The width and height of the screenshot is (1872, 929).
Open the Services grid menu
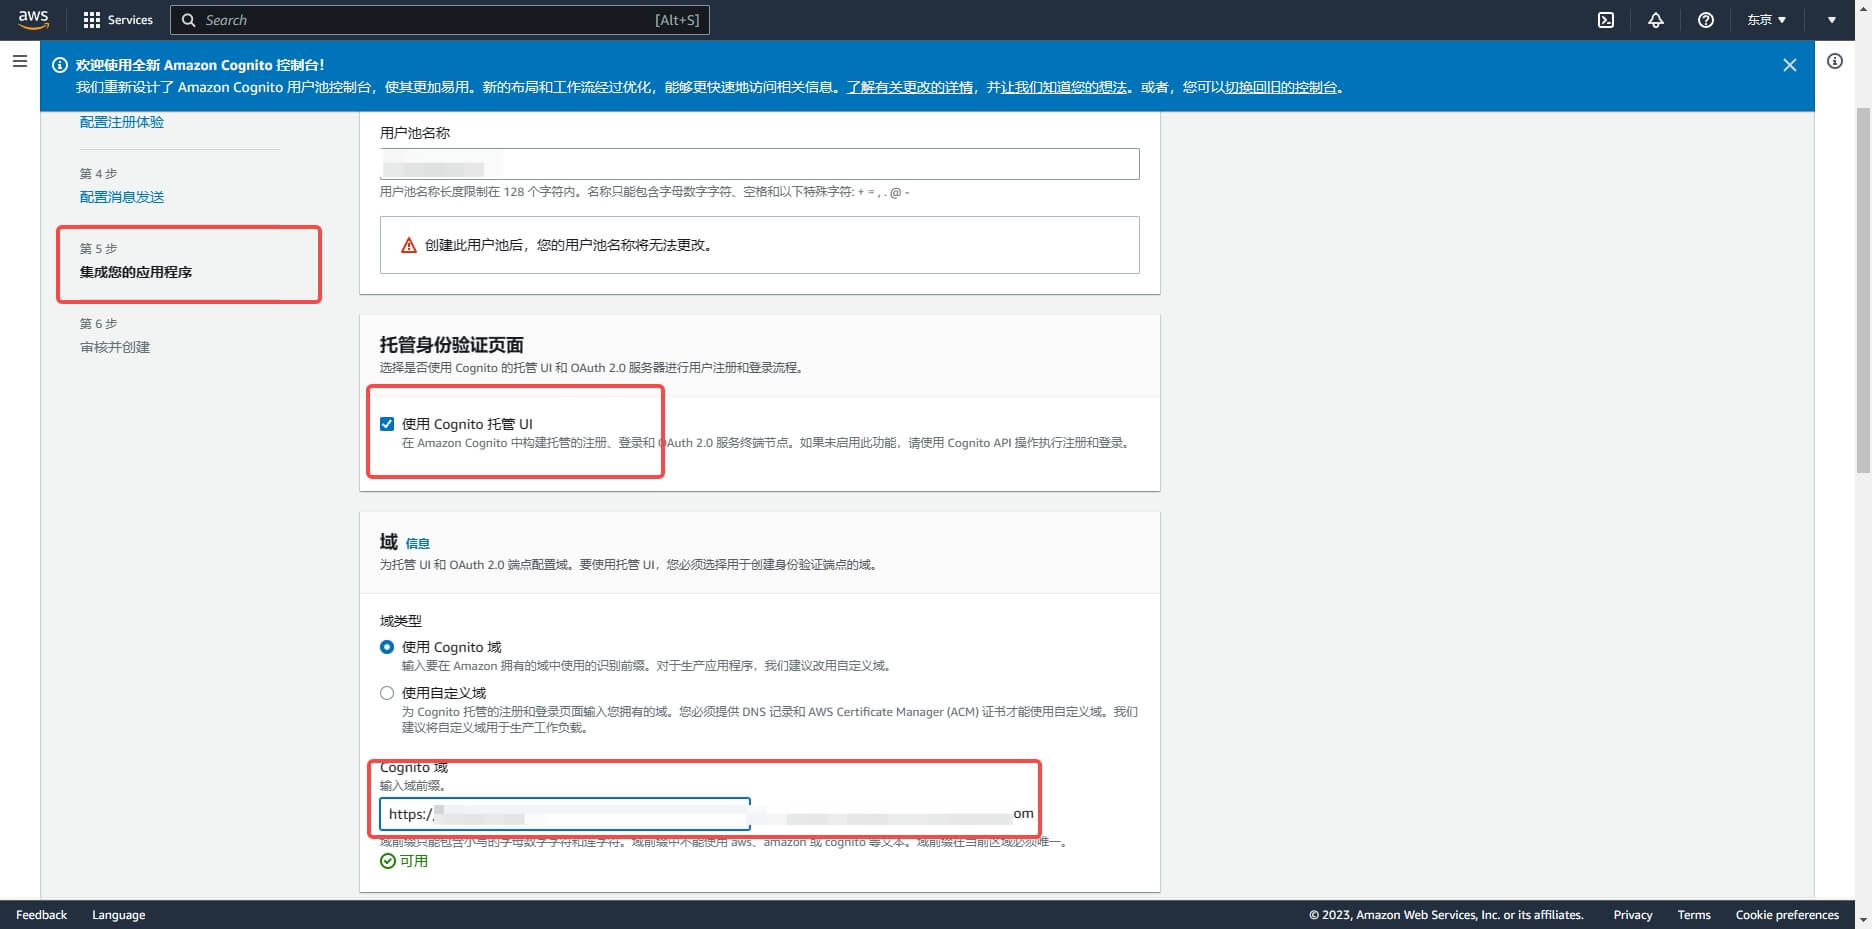tap(118, 20)
